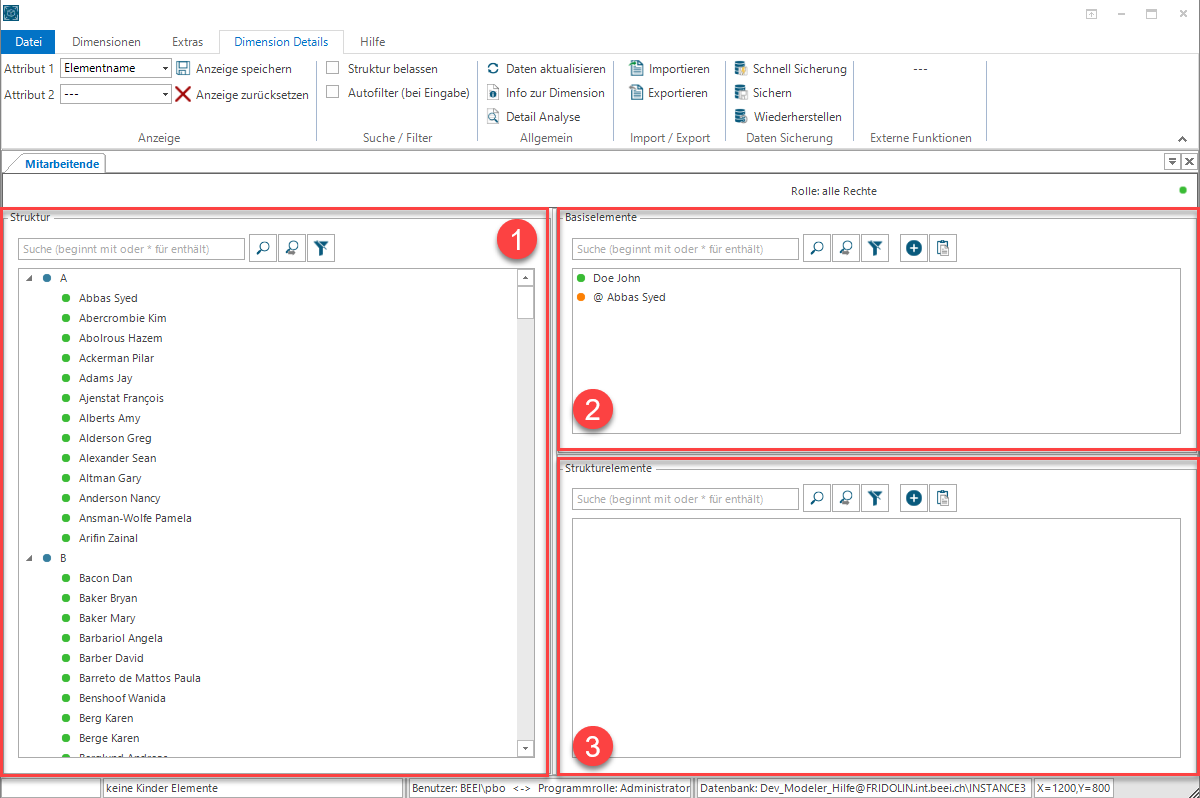The width and height of the screenshot is (1200, 798).
Task: Click the Info zur Dimension label
Action: click(555, 93)
